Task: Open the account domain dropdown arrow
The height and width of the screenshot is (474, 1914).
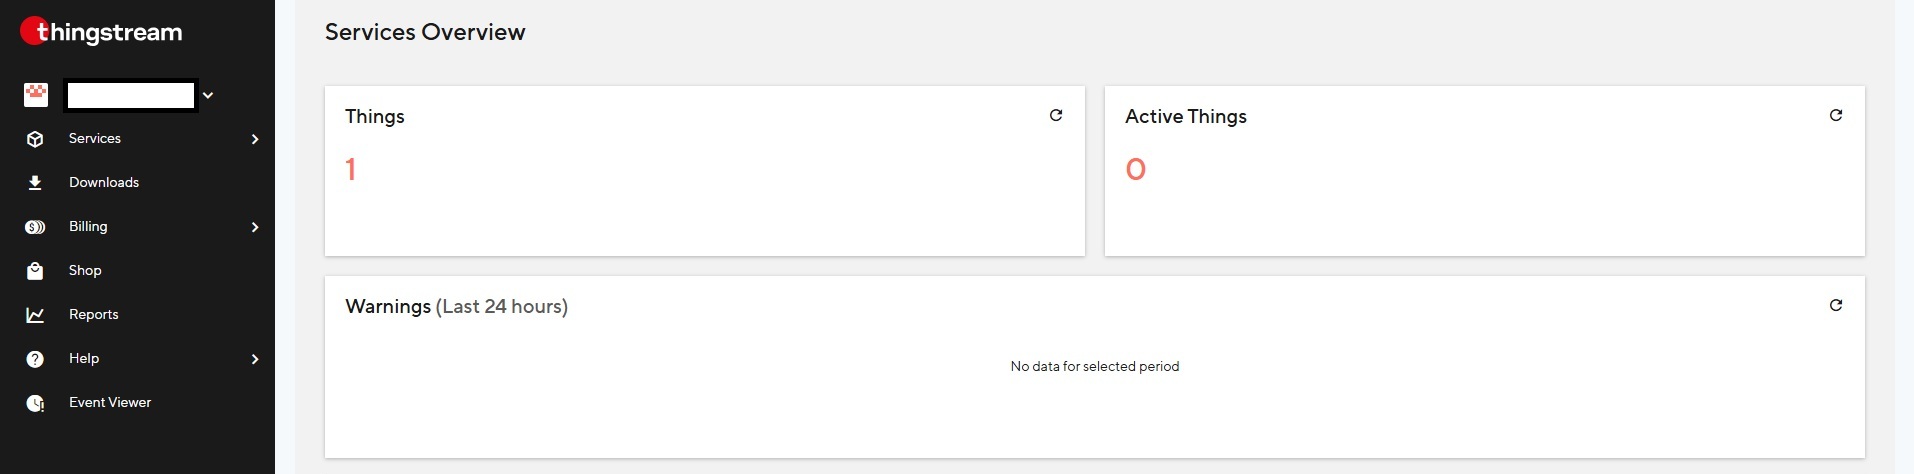Action: [x=208, y=96]
